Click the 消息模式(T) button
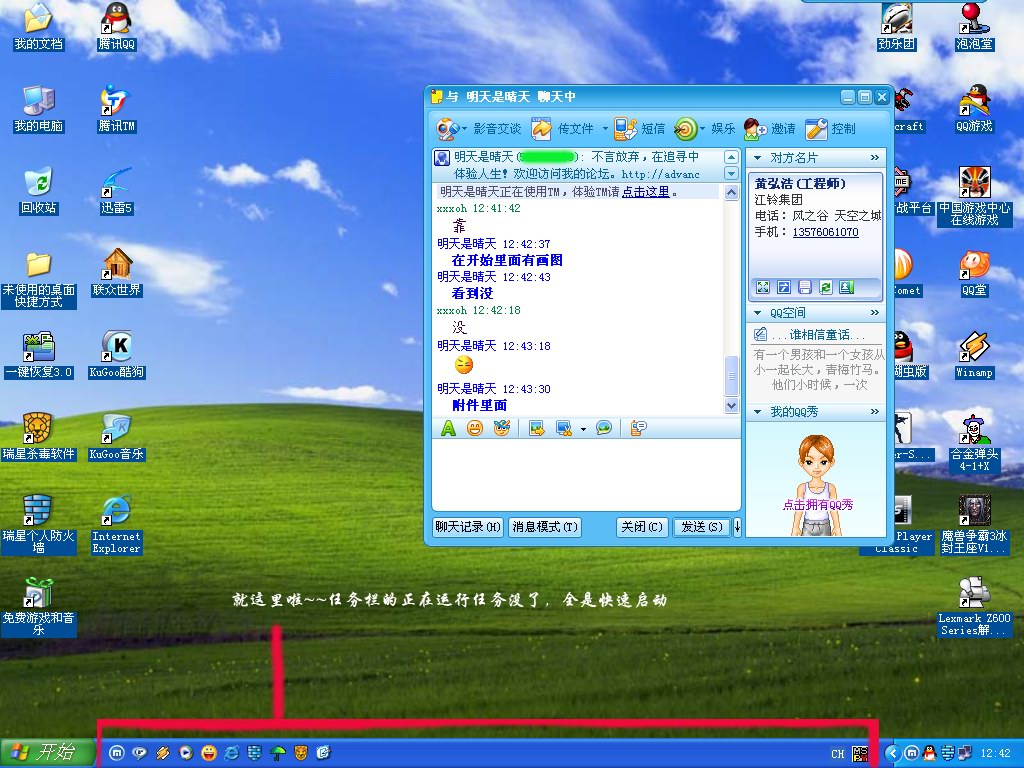This screenshot has height=768, width=1024. [545, 527]
